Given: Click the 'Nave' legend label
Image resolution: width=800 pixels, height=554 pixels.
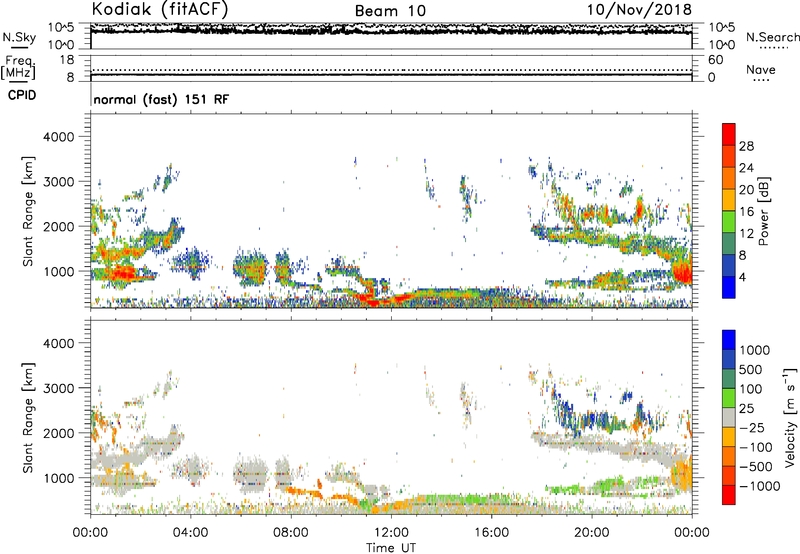Looking at the screenshot, I should click(761, 69).
